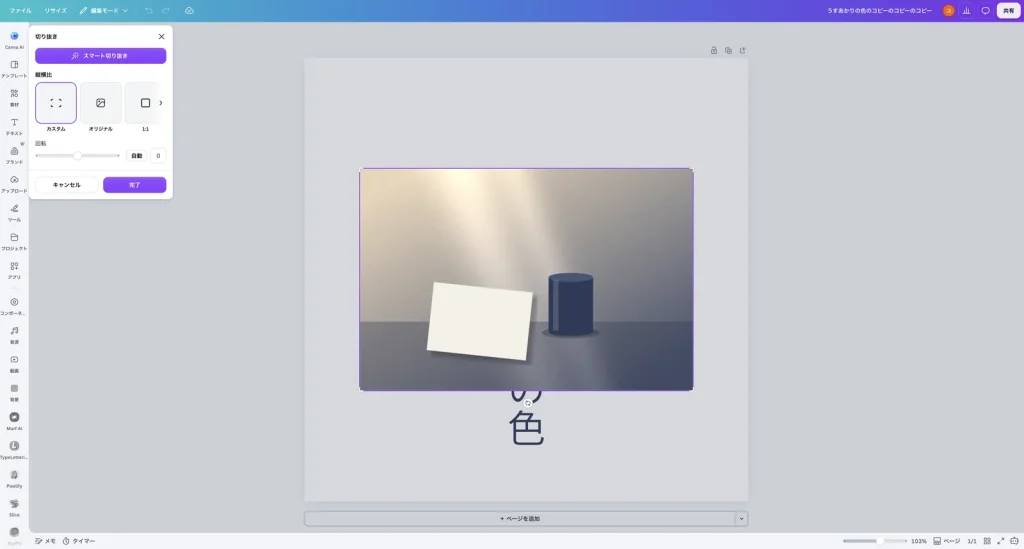Open the リサイズ (Resize) menu

56,10
